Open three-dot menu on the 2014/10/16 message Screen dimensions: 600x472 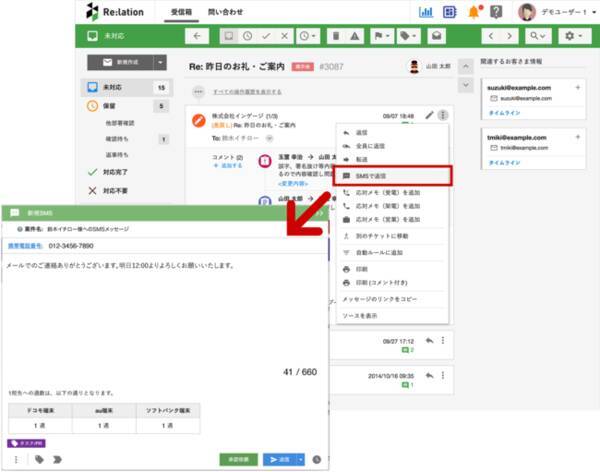[x=443, y=376]
